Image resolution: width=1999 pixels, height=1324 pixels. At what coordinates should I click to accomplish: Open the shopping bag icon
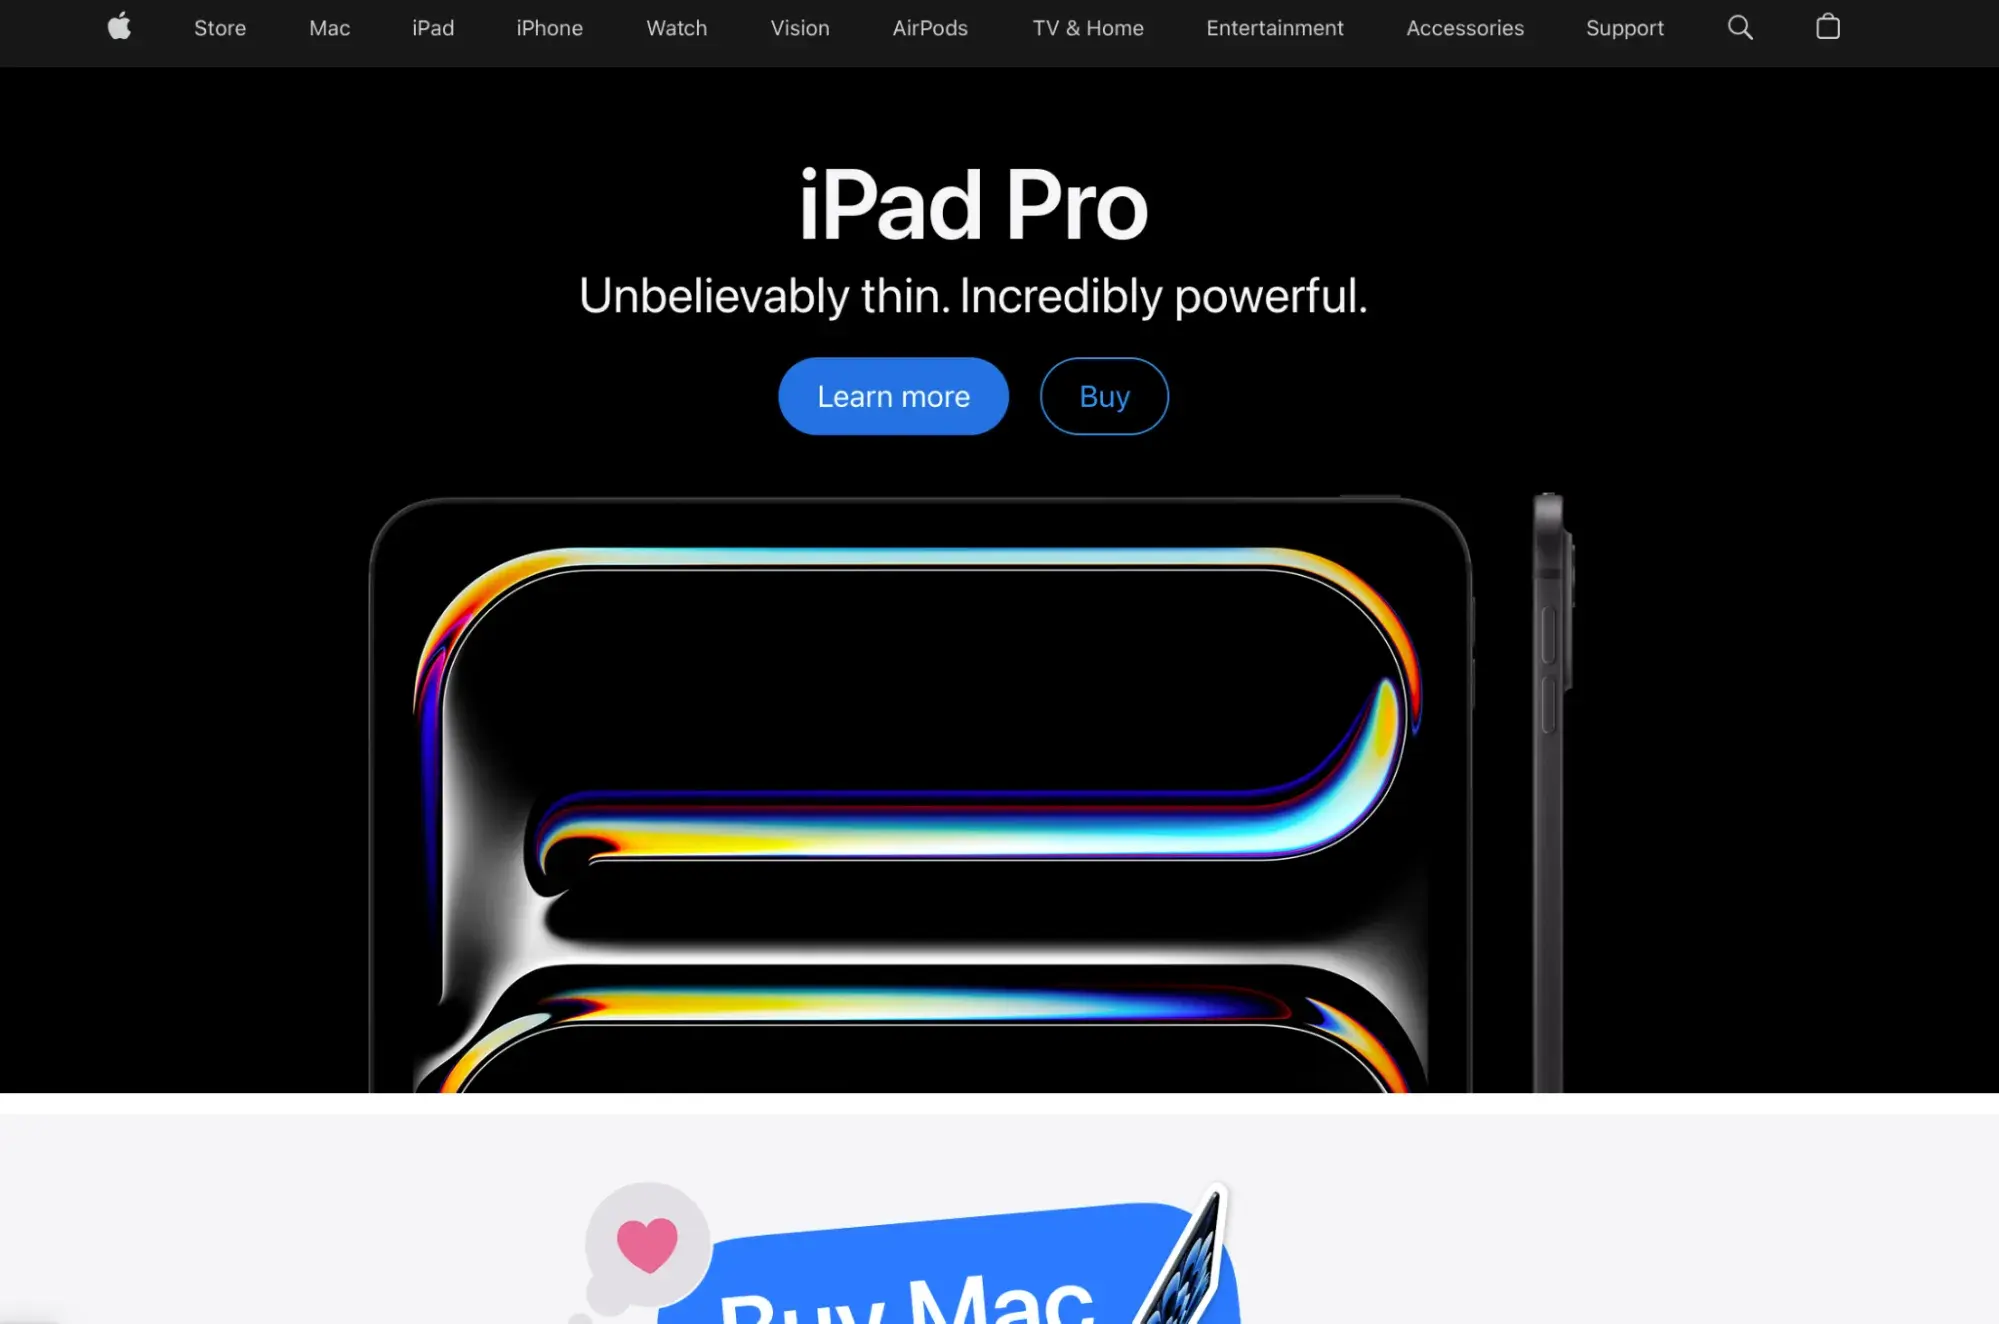click(1828, 27)
